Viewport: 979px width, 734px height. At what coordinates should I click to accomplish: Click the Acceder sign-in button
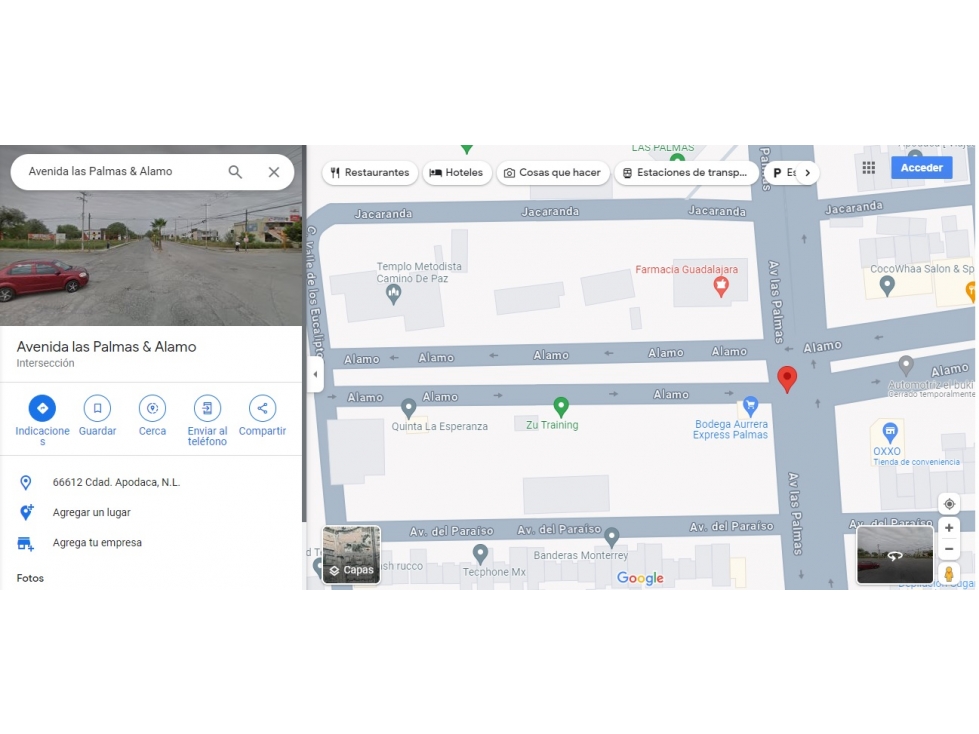922,168
